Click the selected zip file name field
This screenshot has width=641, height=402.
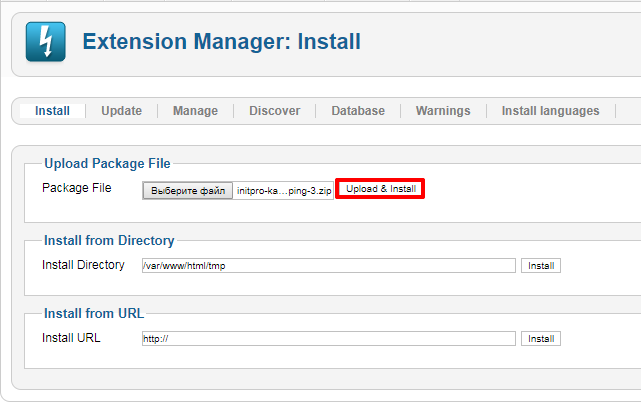284,191
